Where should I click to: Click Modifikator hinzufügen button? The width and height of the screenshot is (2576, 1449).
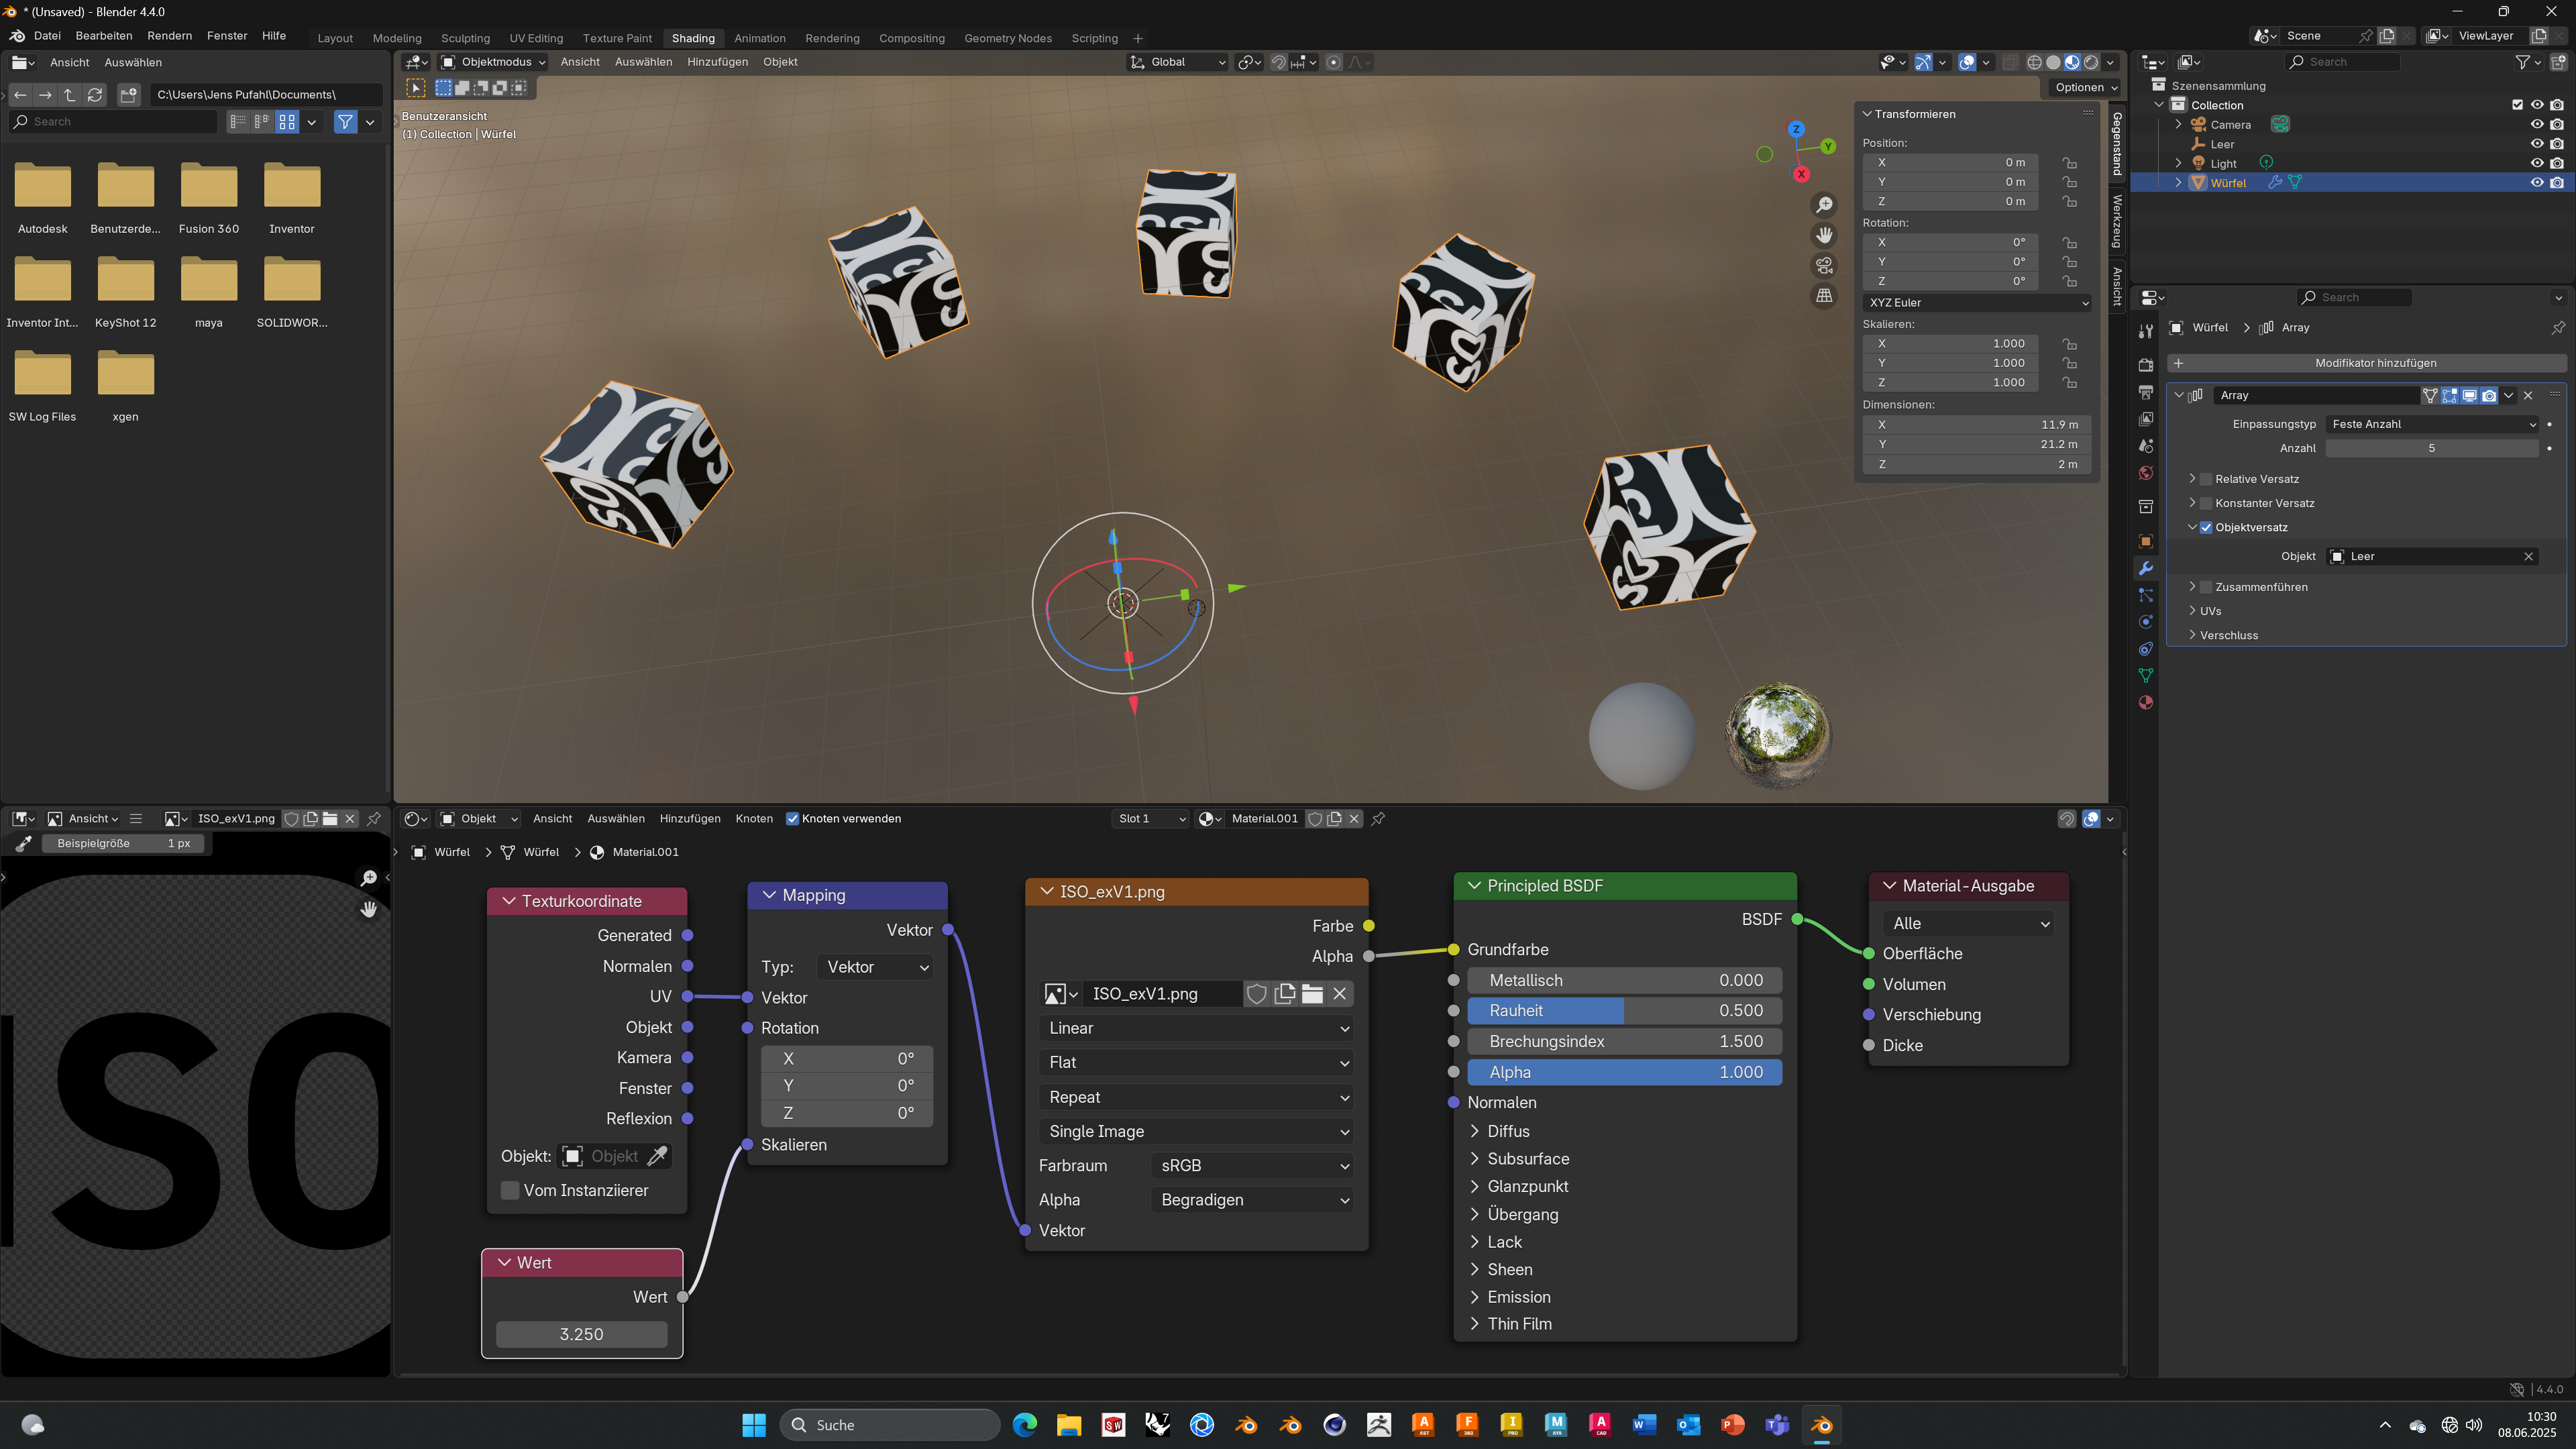click(2375, 363)
